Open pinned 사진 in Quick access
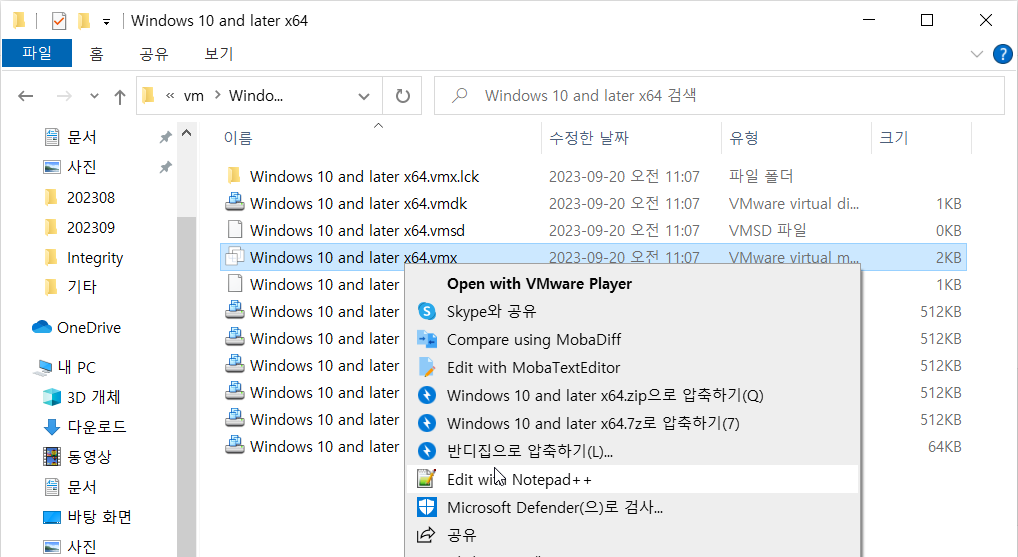The width and height of the screenshot is (1018, 557). [82, 167]
